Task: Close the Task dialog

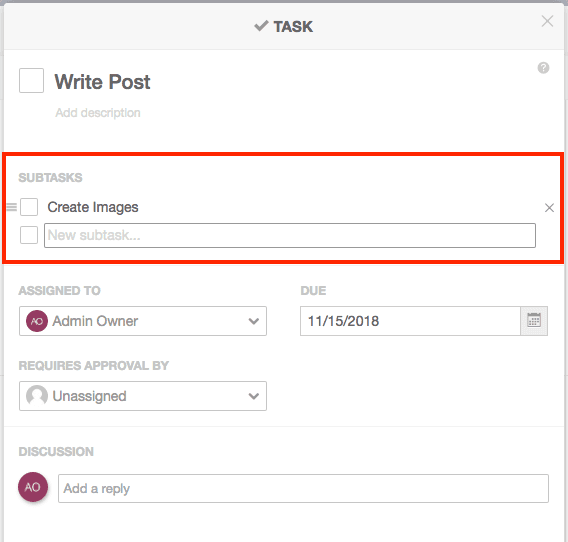Action: tap(547, 21)
